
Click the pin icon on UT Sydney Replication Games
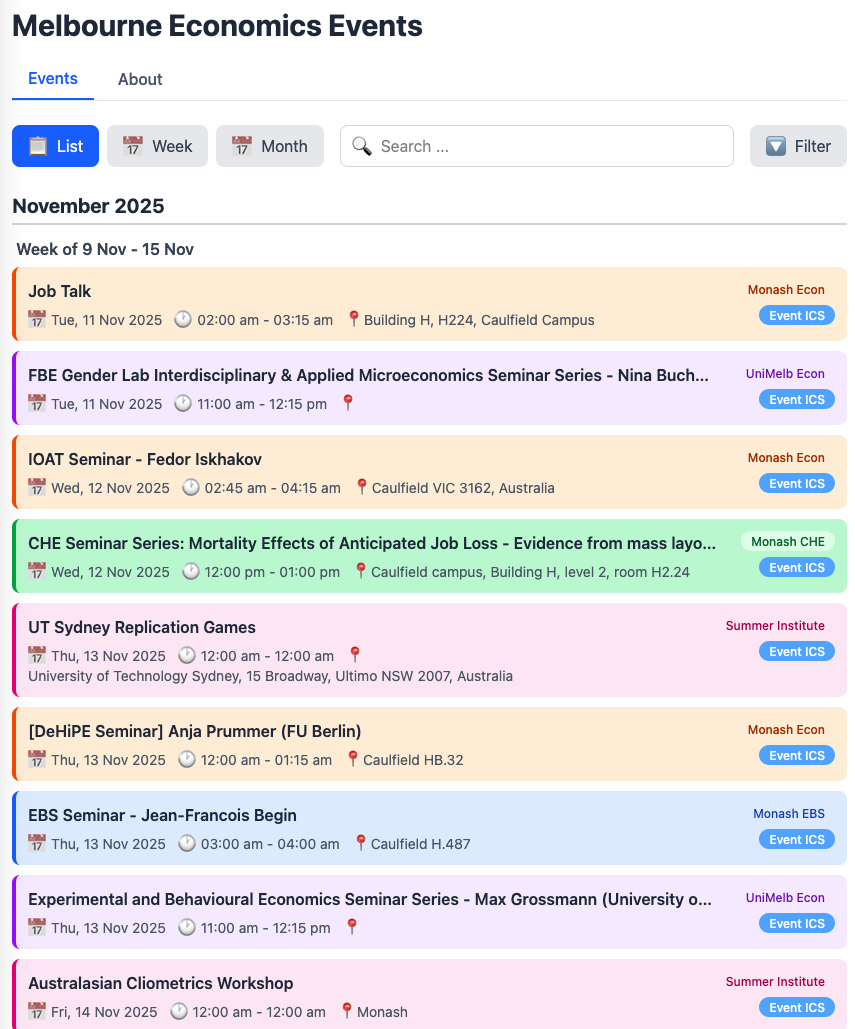(x=354, y=656)
